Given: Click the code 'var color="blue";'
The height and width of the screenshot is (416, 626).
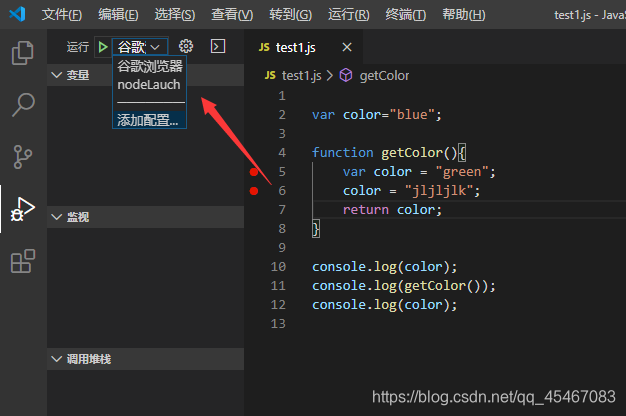Looking at the screenshot, I should tap(377, 115).
